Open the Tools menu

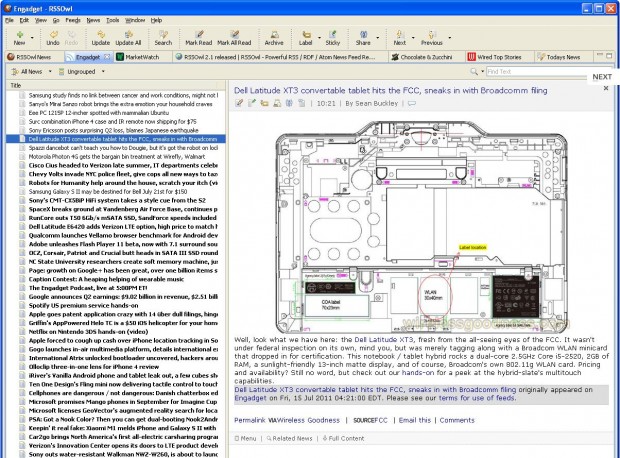click(112, 20)
